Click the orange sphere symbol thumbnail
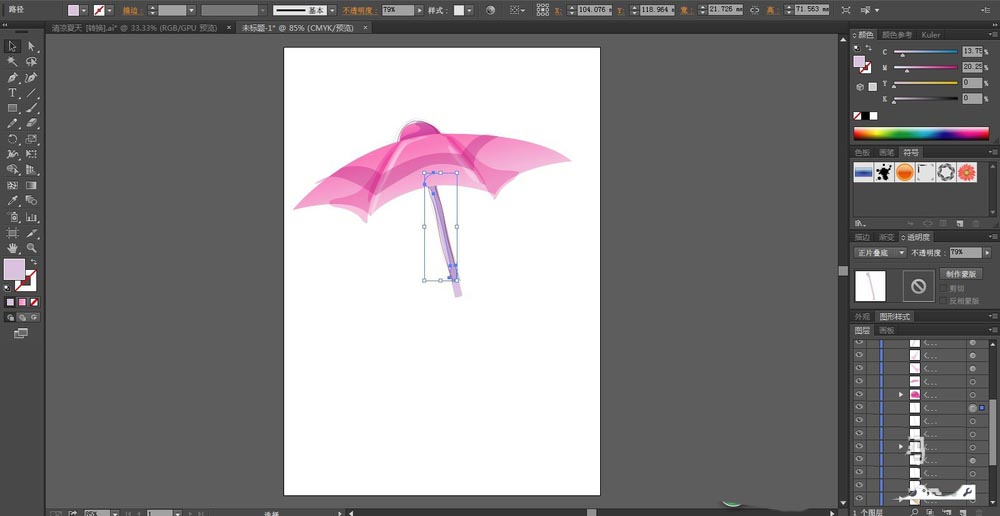This screenshot has height=516, width=1000. click(x=904, y=172)
